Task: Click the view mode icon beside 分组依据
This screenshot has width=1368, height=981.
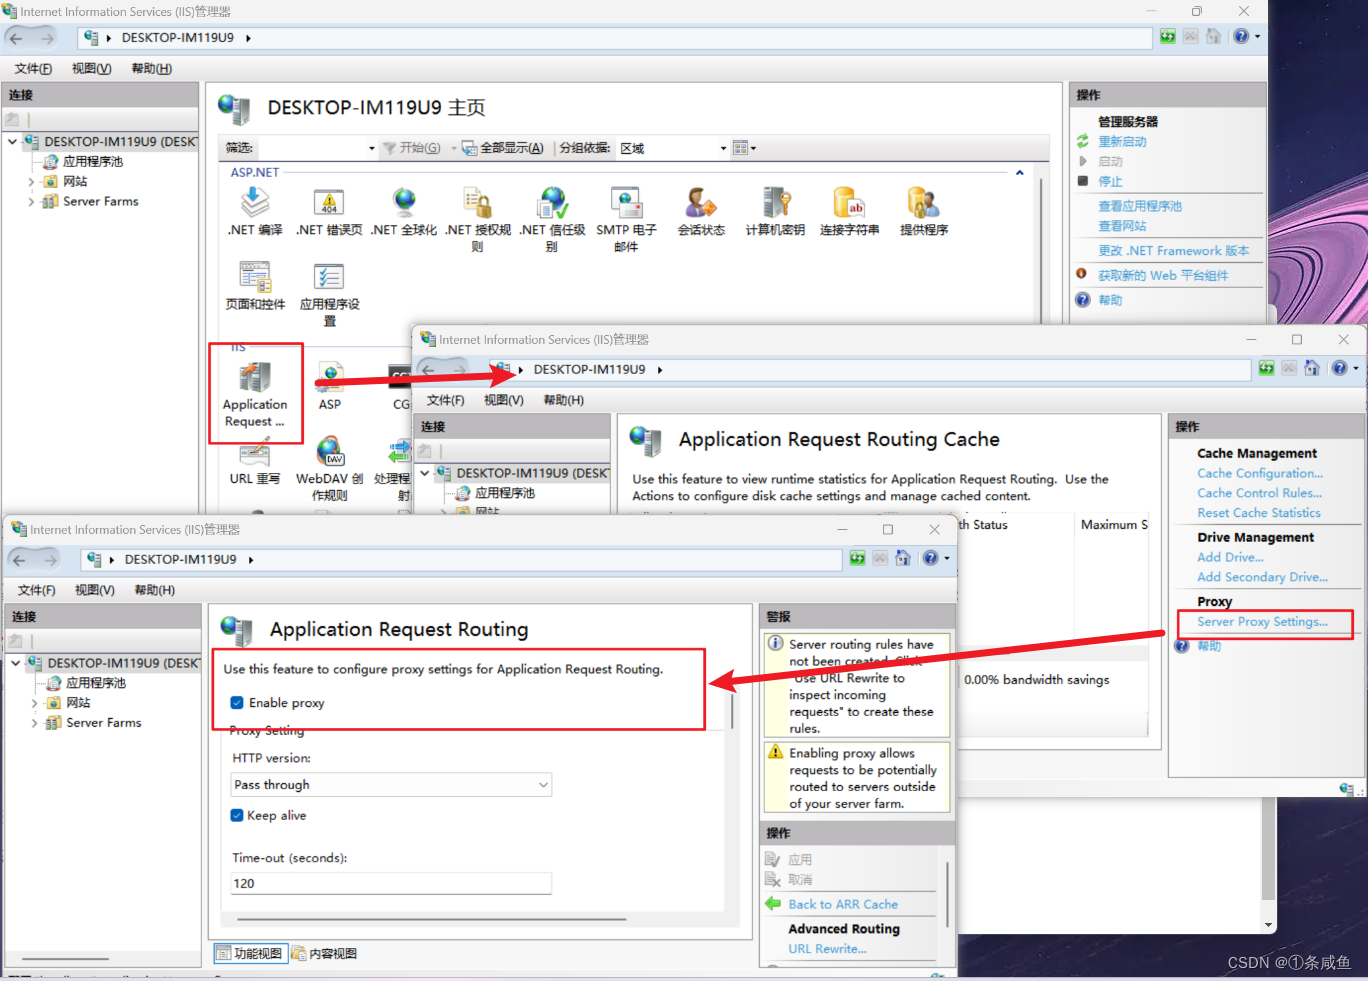Action: [742, 148]
